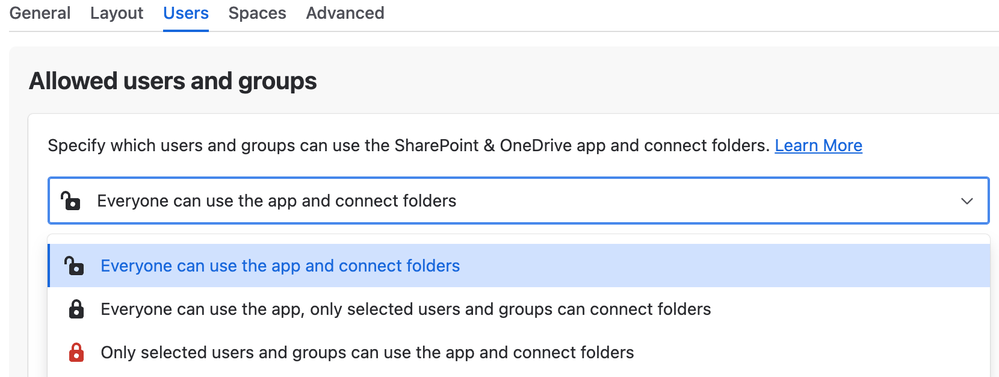Click the open padlock icon in the highlighted option

(74, 266)
